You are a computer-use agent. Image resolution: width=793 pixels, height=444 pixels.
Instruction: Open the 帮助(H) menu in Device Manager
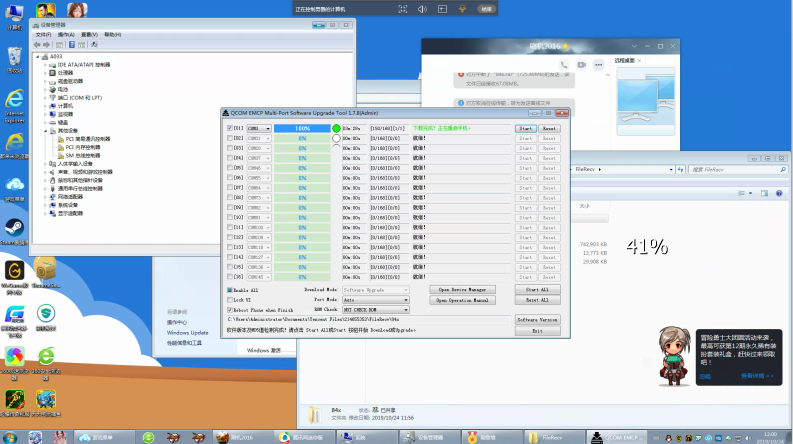point(112,34)
